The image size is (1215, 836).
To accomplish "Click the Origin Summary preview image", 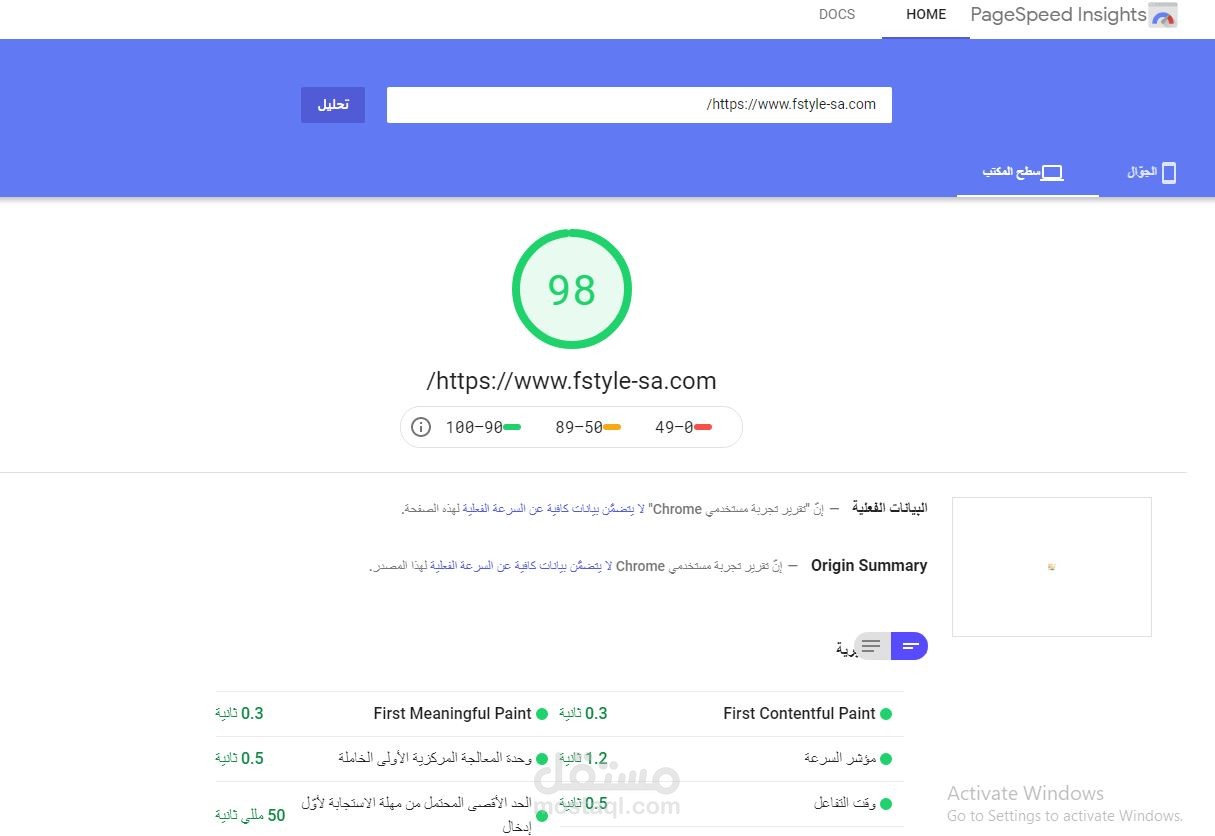I will (x=1051, y=566).
